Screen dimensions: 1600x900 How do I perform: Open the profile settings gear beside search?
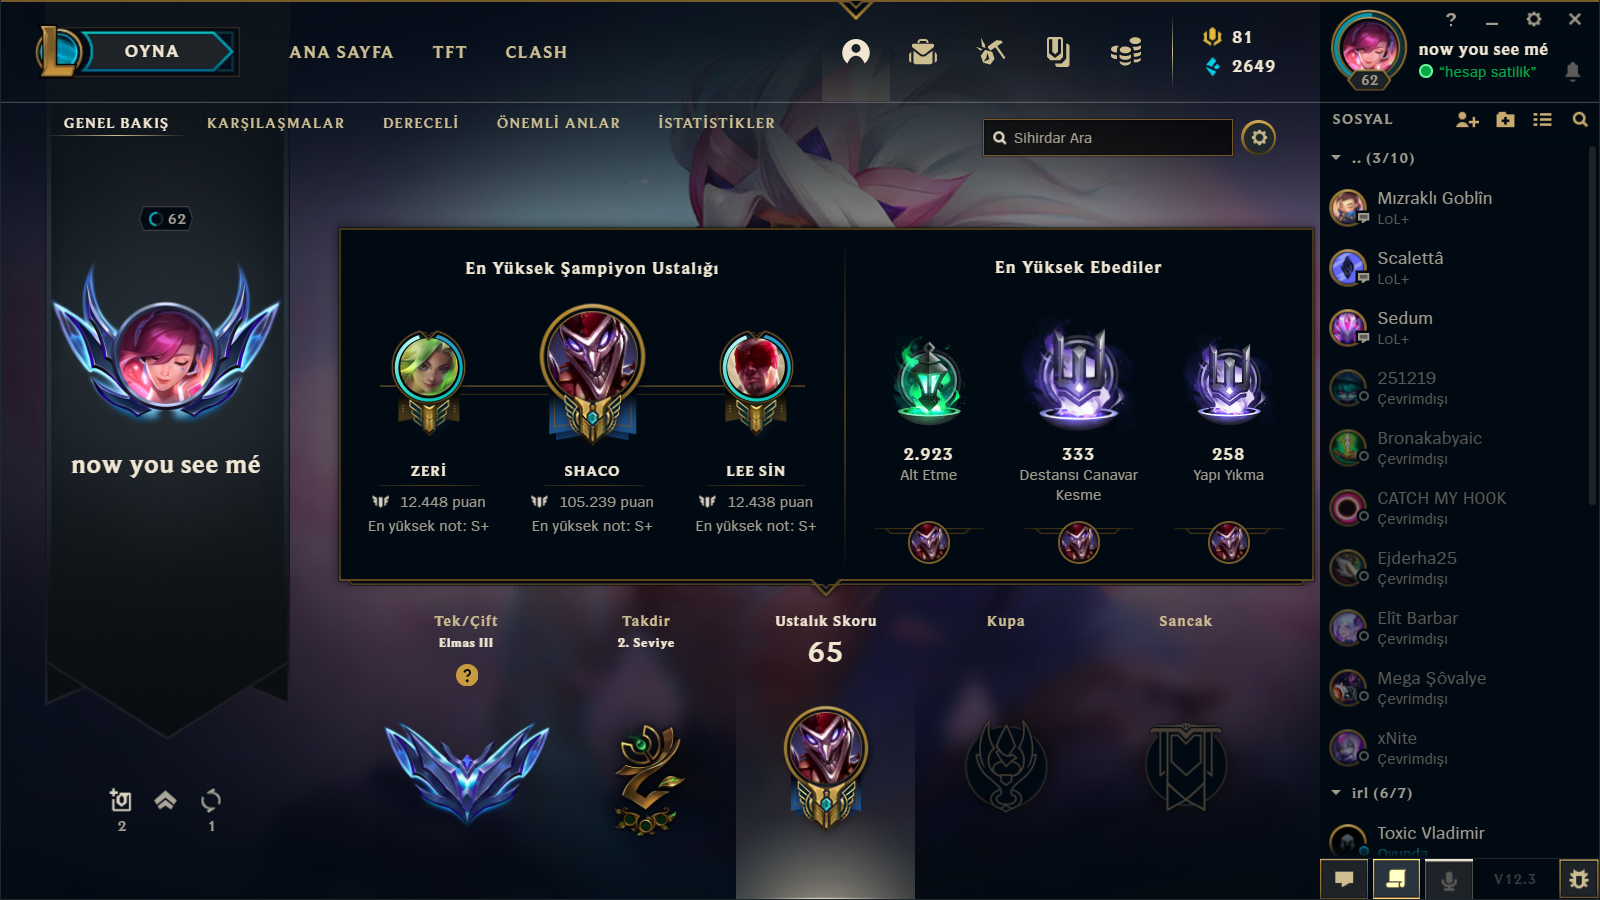click(x=1259, y=137)
